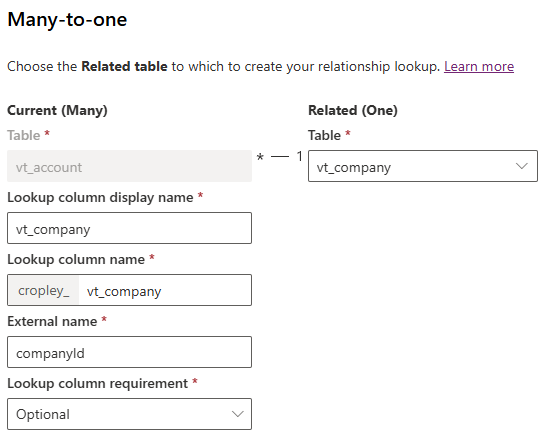
Task: Expand the Related table vt_company dropdown
Action: click(x=423, y=166)
